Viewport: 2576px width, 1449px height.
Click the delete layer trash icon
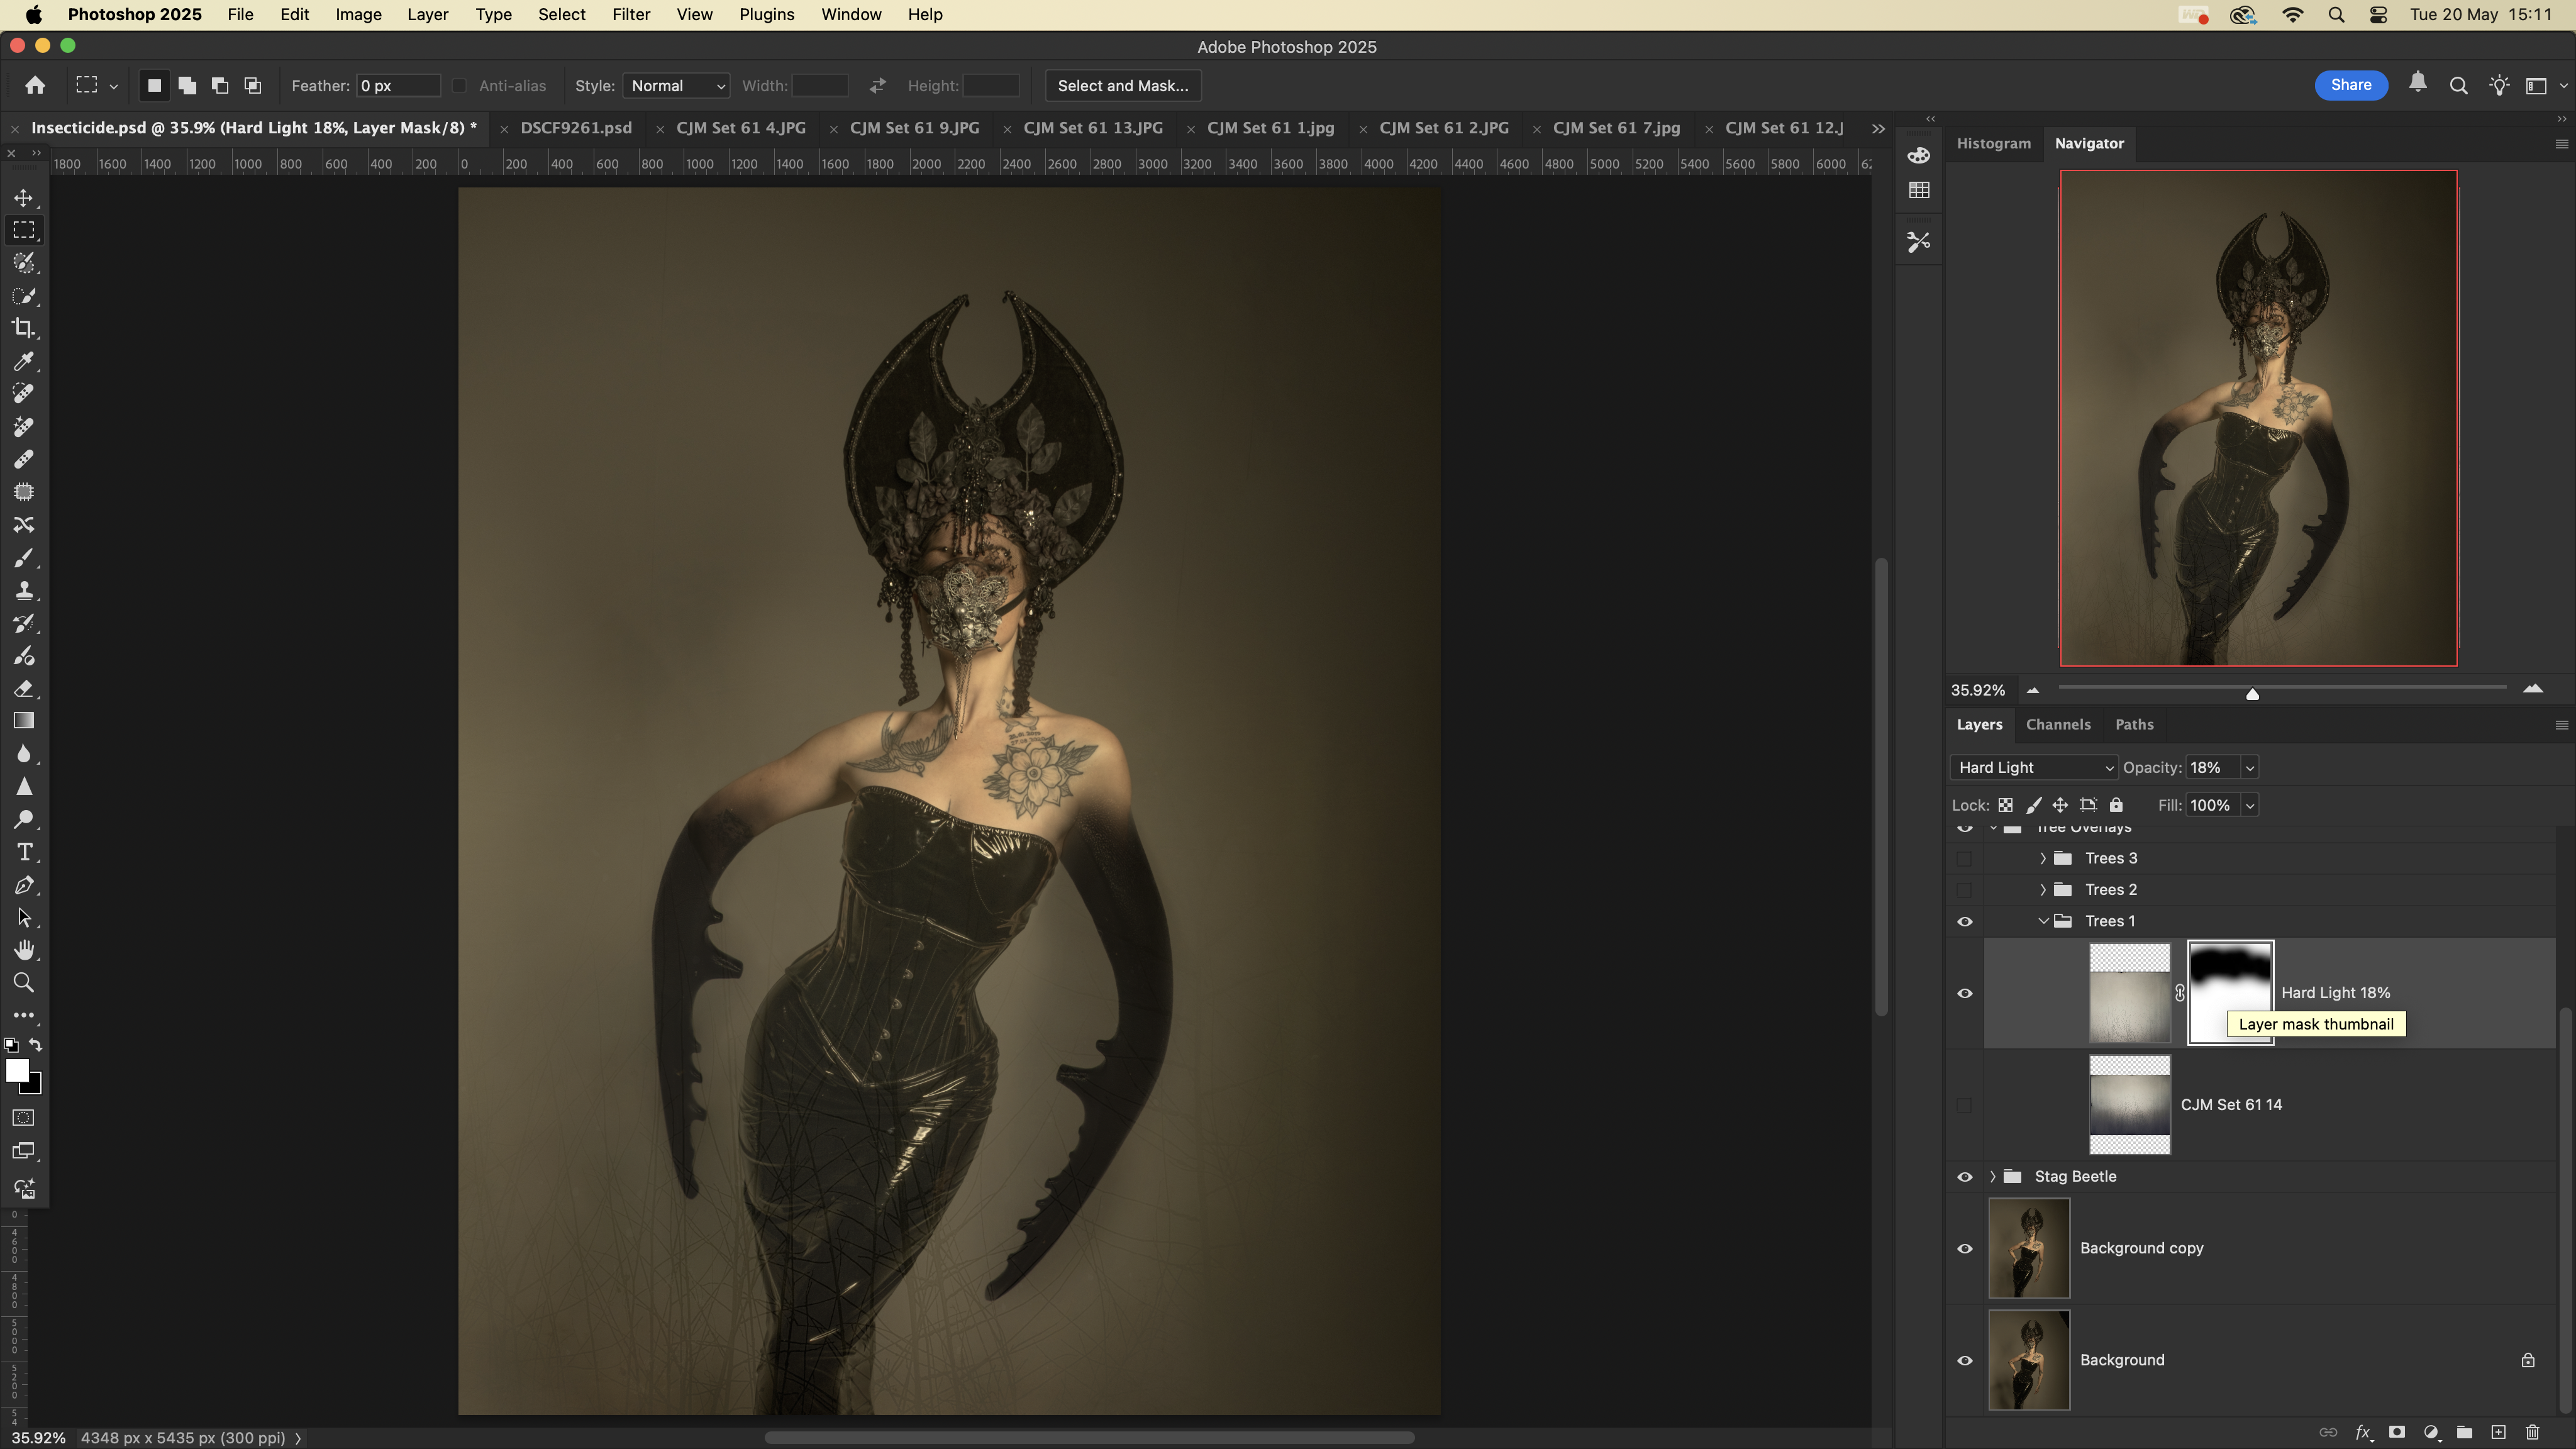(2532, 1433)
